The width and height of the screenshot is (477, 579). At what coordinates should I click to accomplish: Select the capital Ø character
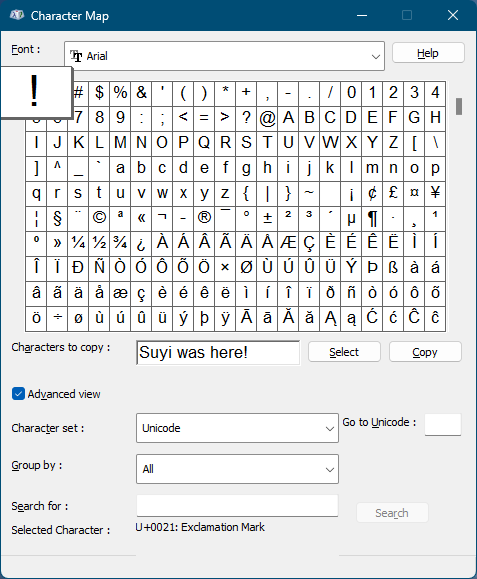pos(246,268)
